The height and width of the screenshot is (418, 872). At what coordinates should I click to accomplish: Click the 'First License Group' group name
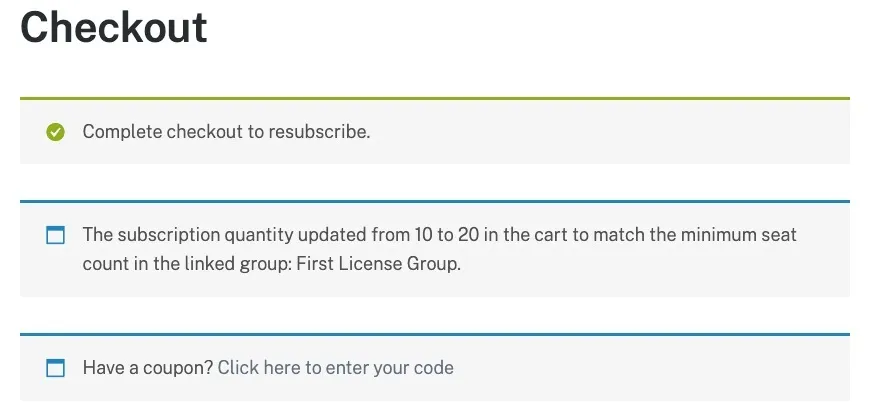click(378, 263)
